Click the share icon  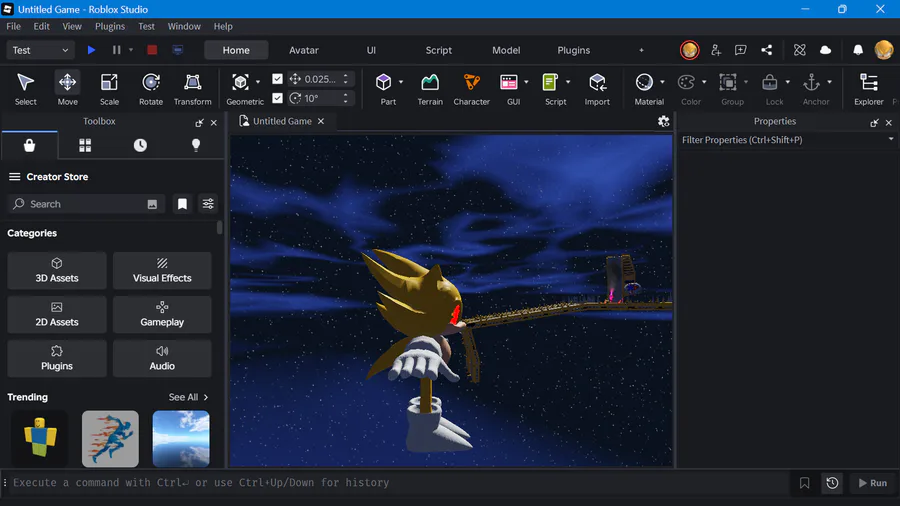point(766,50)
